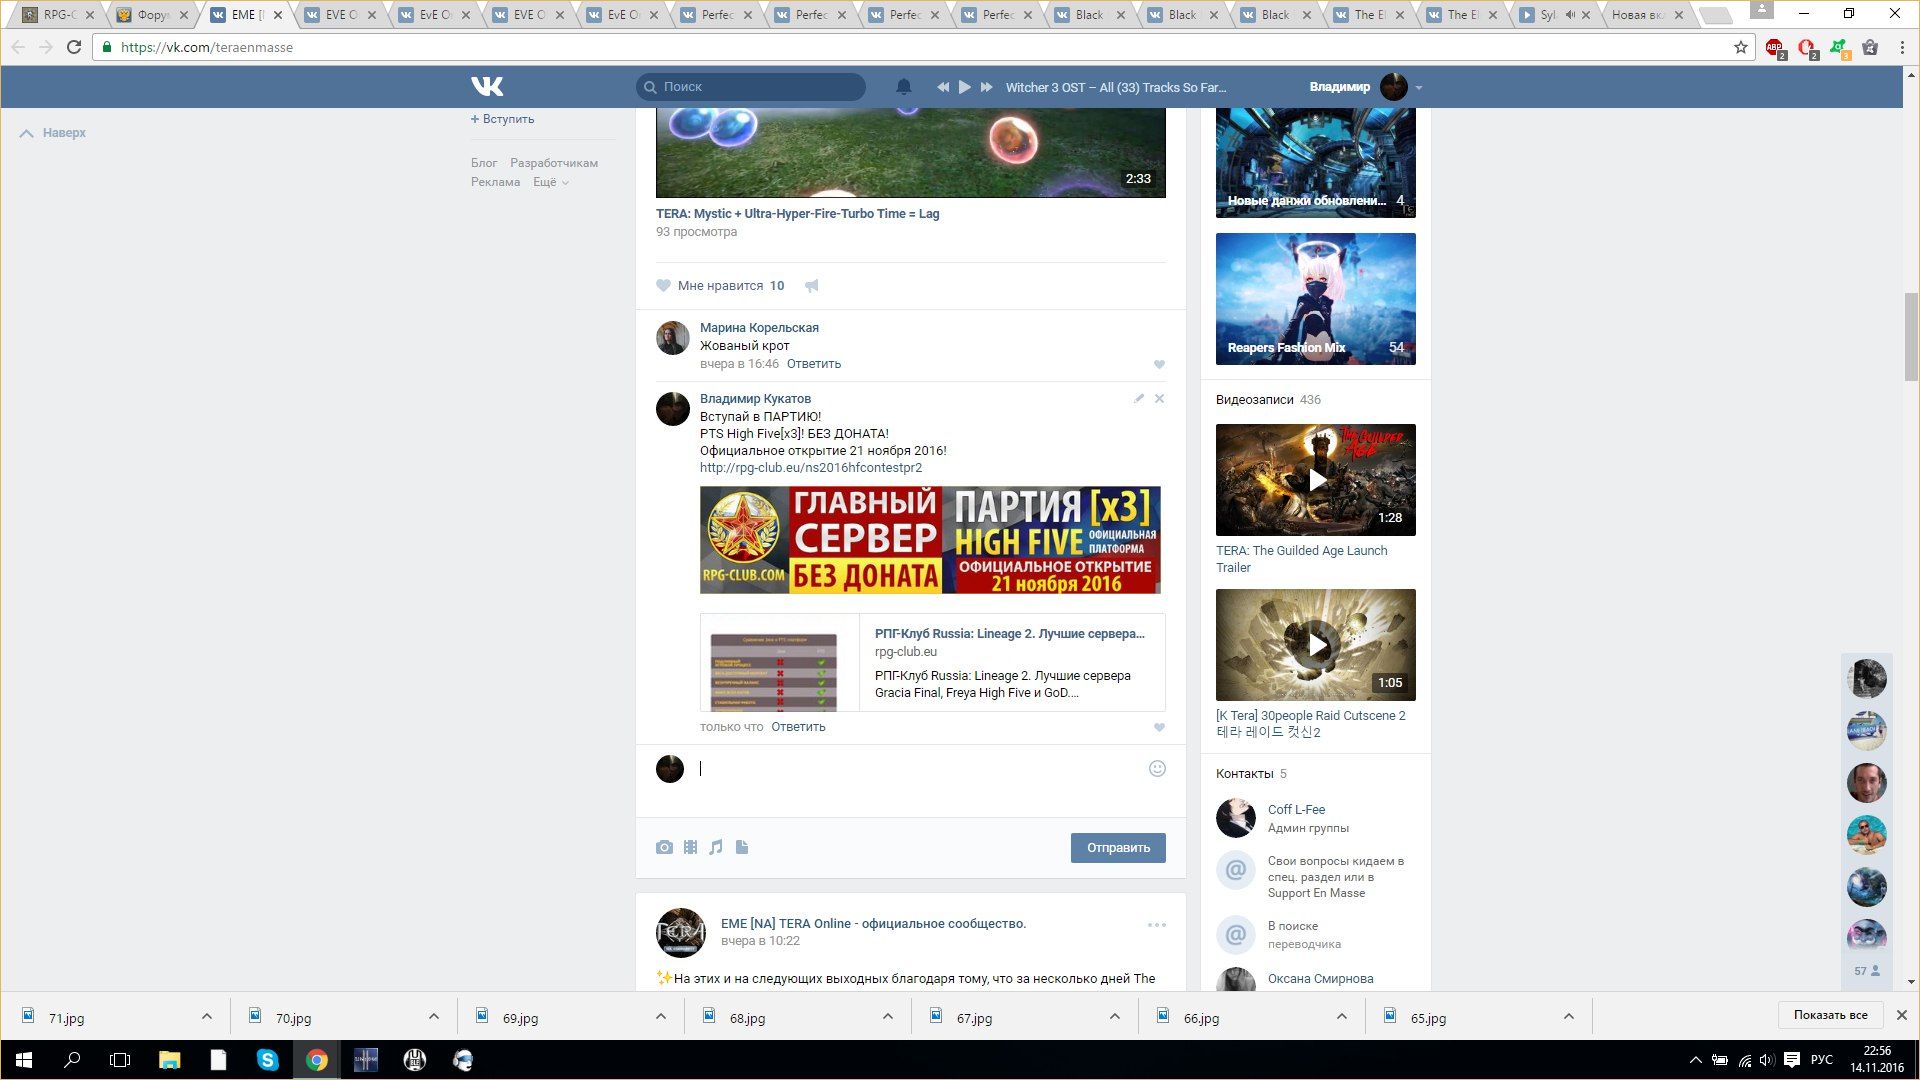This screenshot has width=1920, height=1080.
Task: Like the post with Мне нравится heart
Action: [663, 285]
